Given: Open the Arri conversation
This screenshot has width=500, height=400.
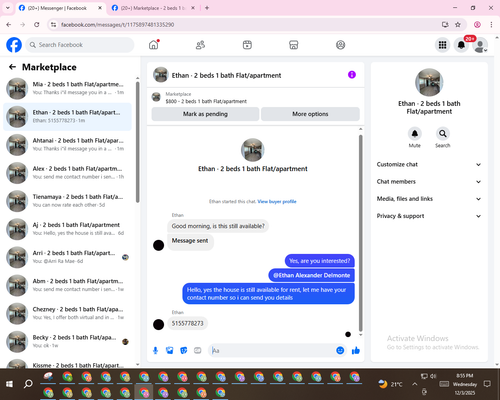Looking at the screenshot, I should point(67,257).
